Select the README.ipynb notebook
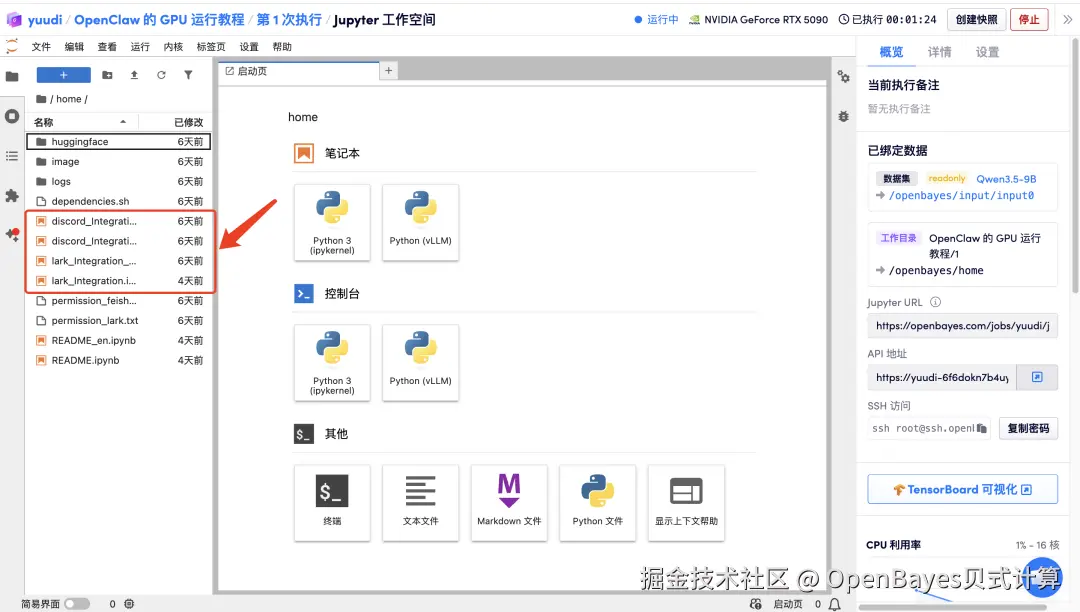Viewport: 1080px width, 612px height. [x=118, y=361]
